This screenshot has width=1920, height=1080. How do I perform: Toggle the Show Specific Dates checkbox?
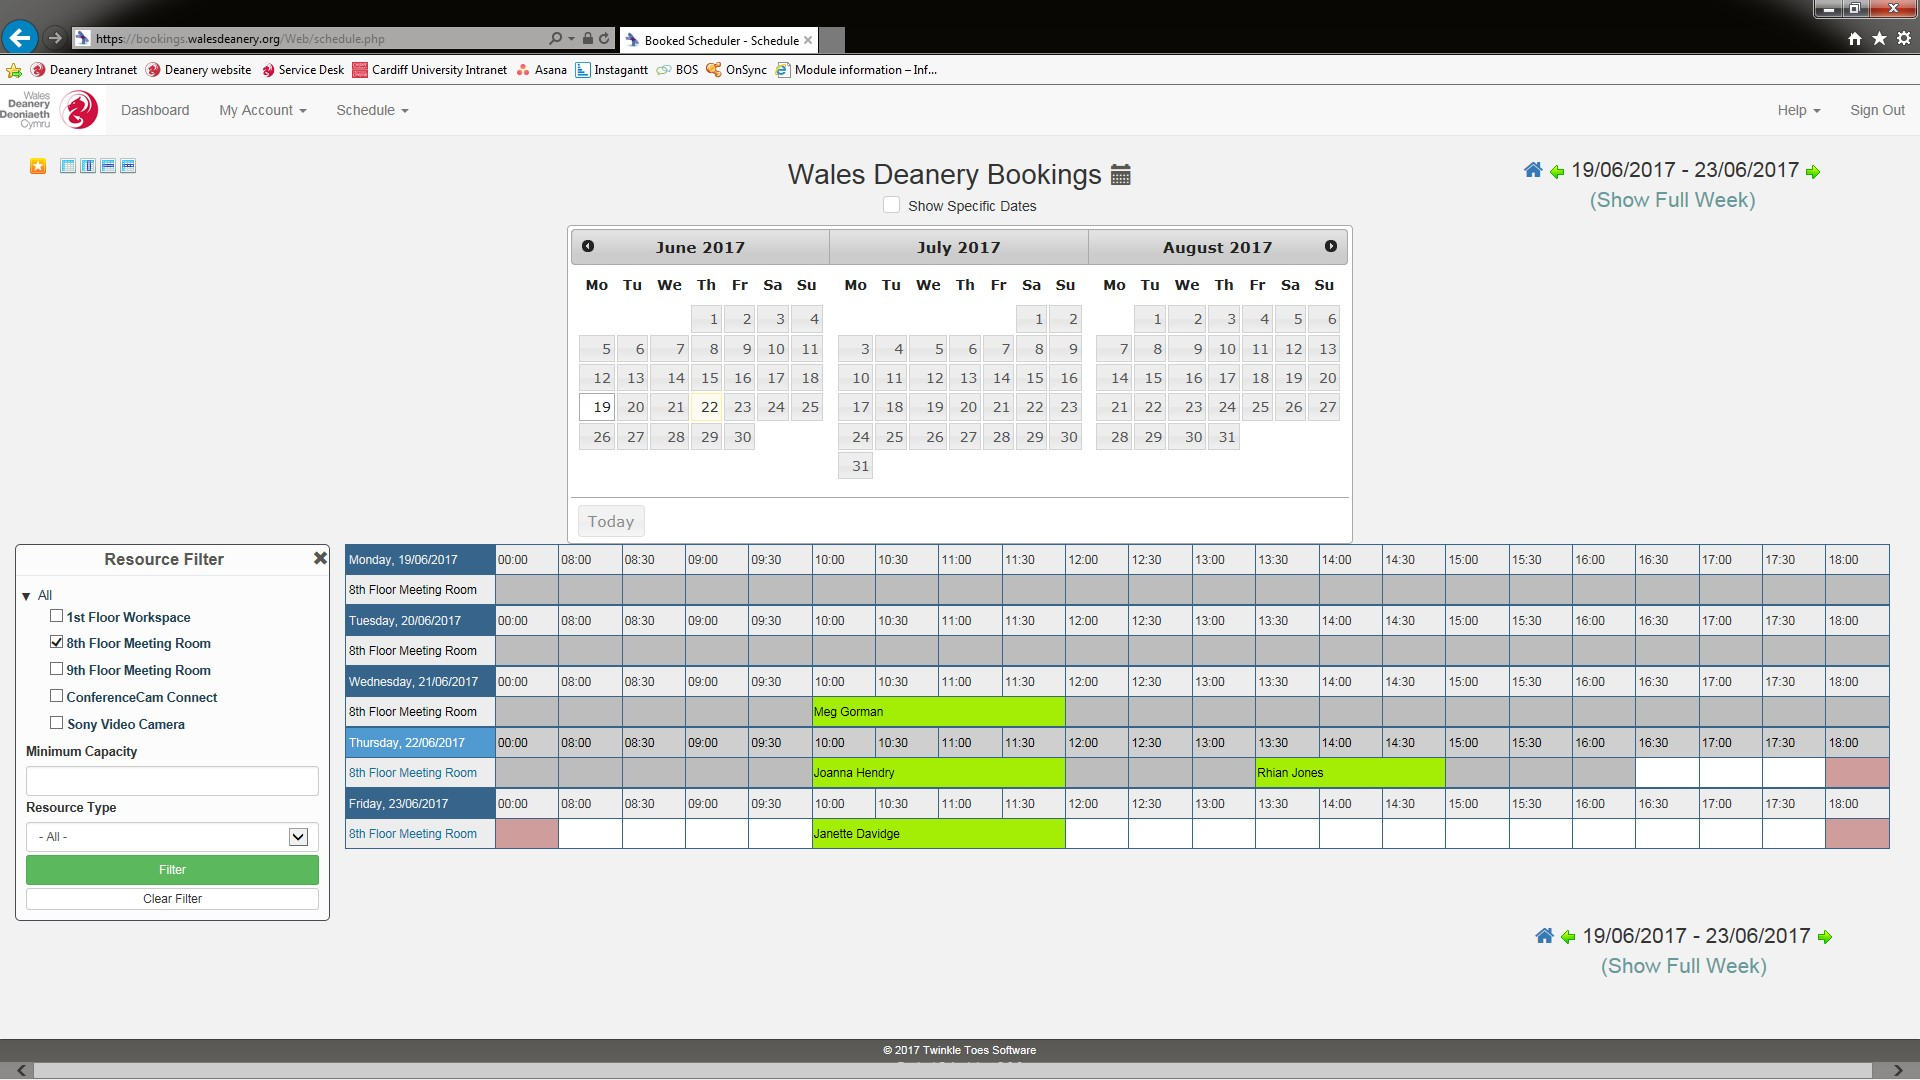[891, 204]
